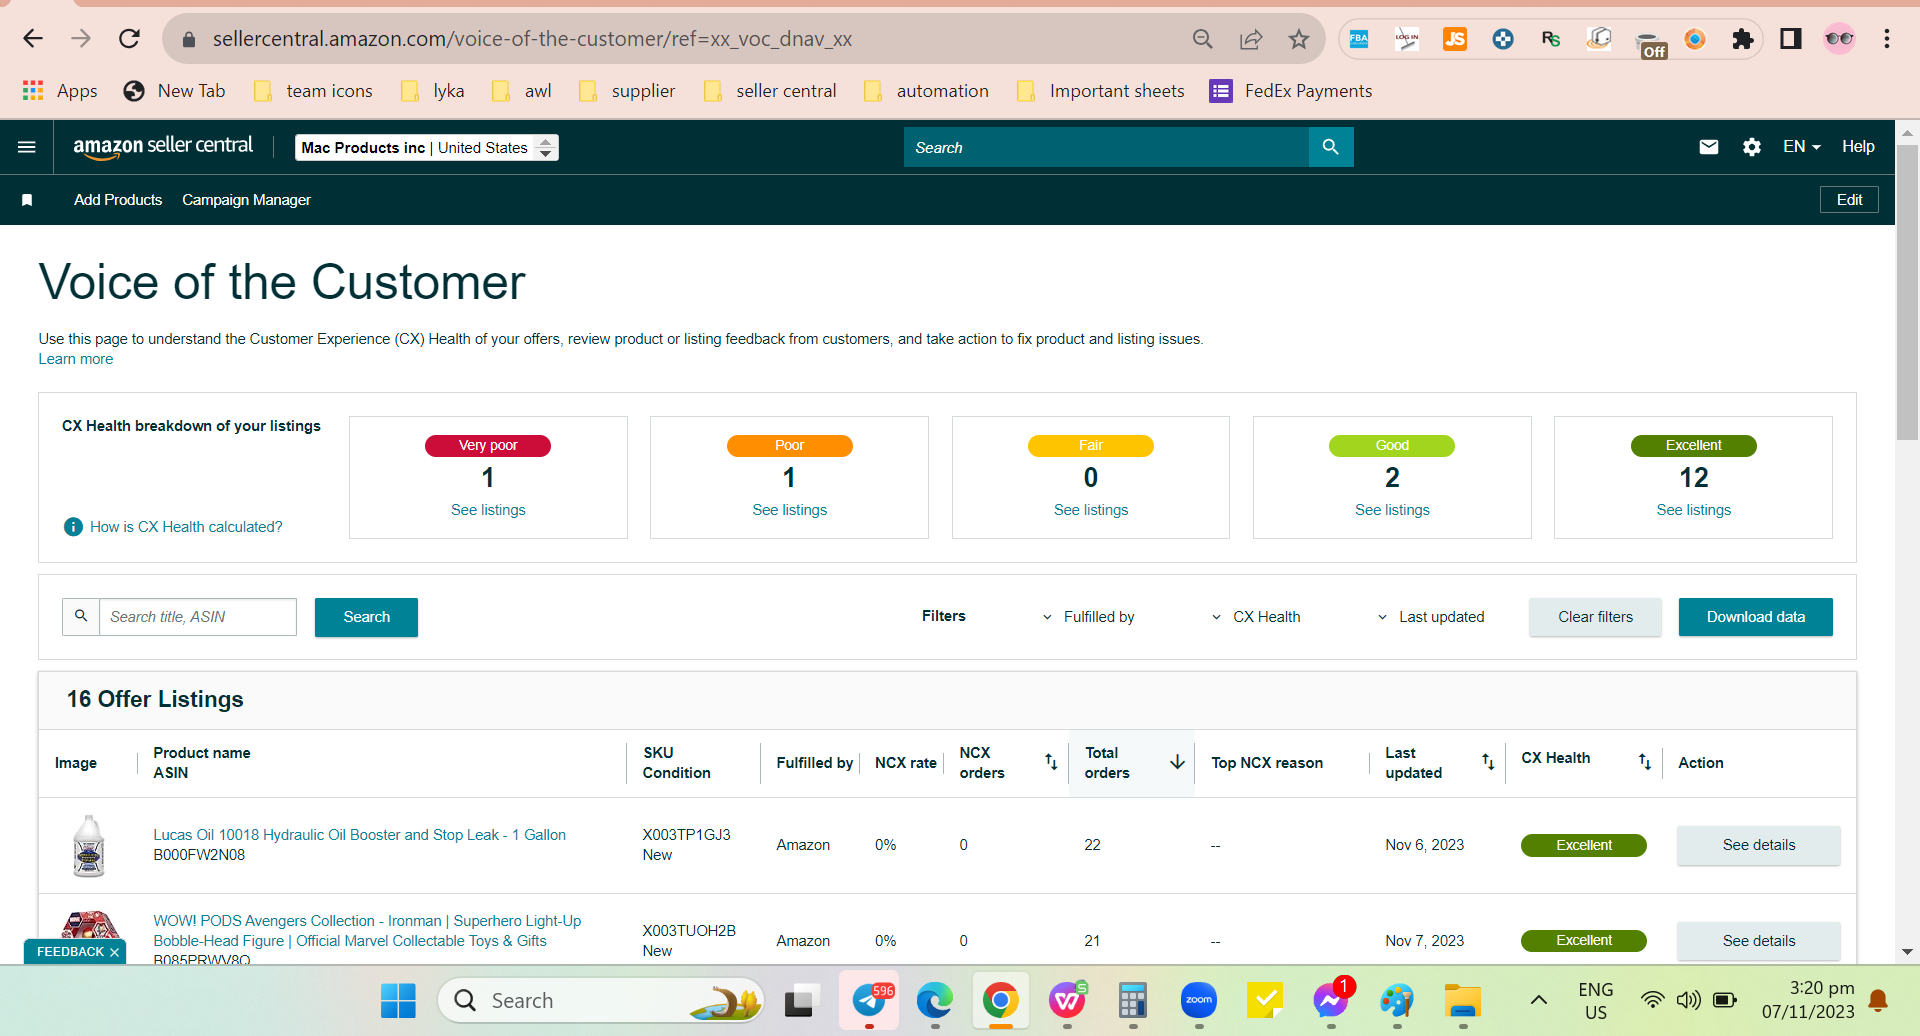Open Help in the top header
The width and height of the screenshot is (1920, 1036).
pos(1858,147)
